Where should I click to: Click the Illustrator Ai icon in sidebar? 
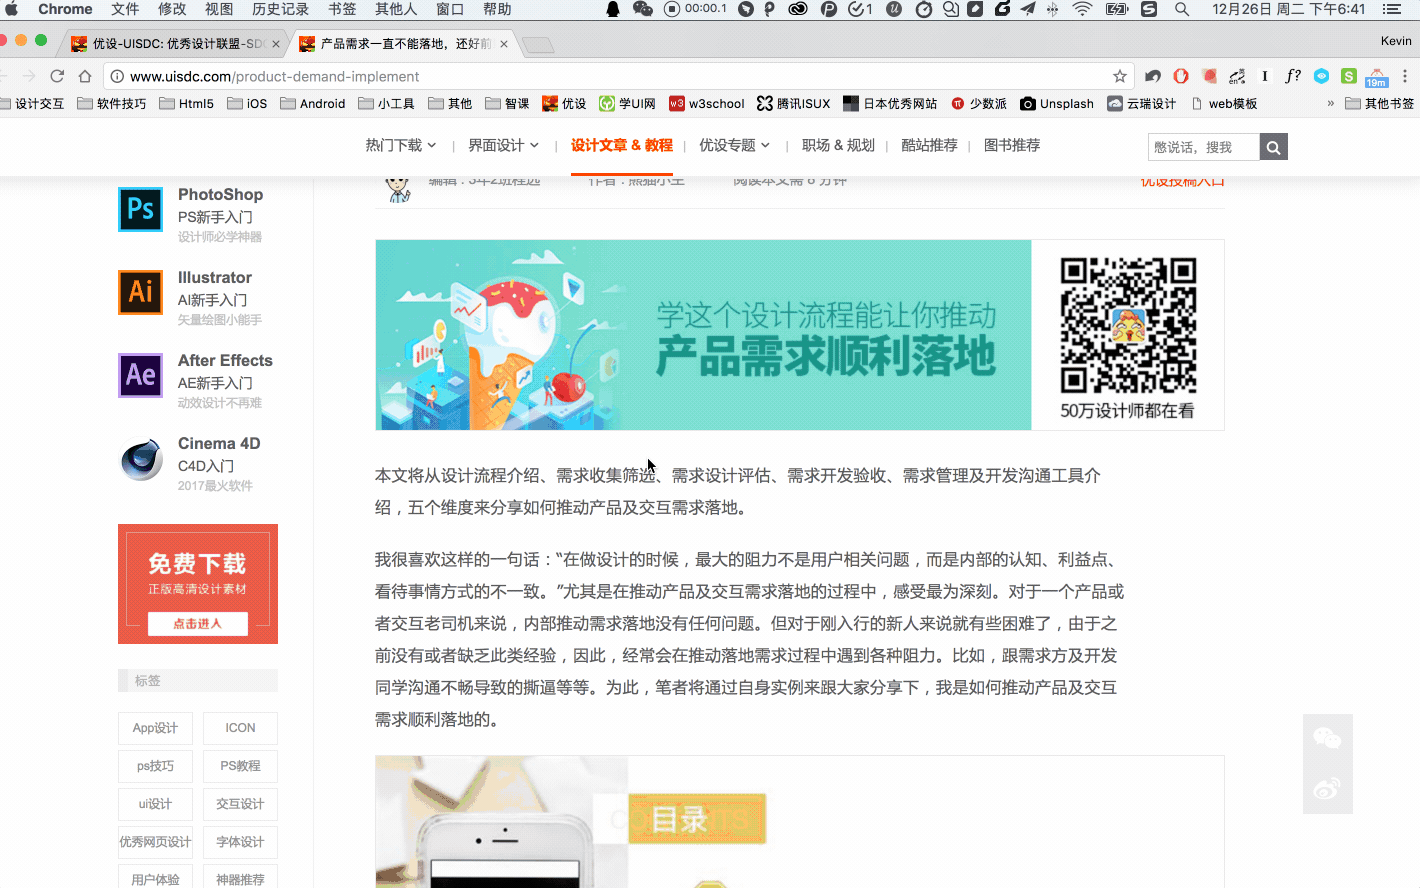pyautogui.click(x=140, y=293)
